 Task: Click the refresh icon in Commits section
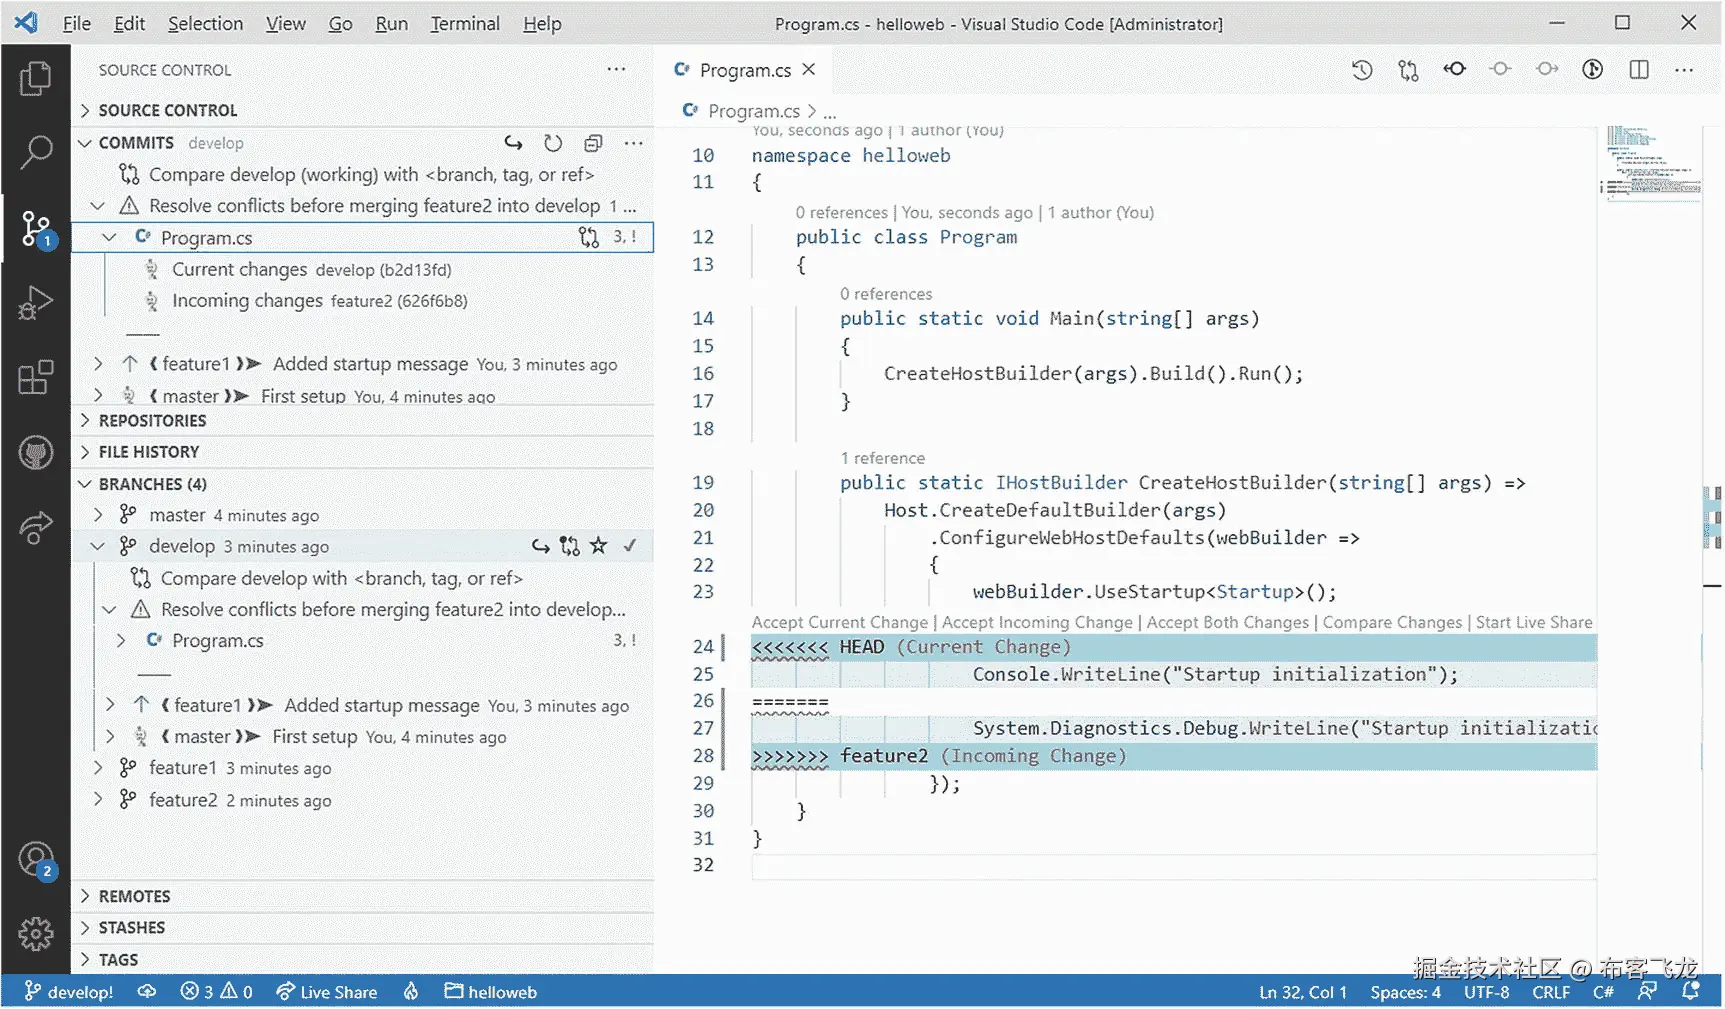click(553, 143)
